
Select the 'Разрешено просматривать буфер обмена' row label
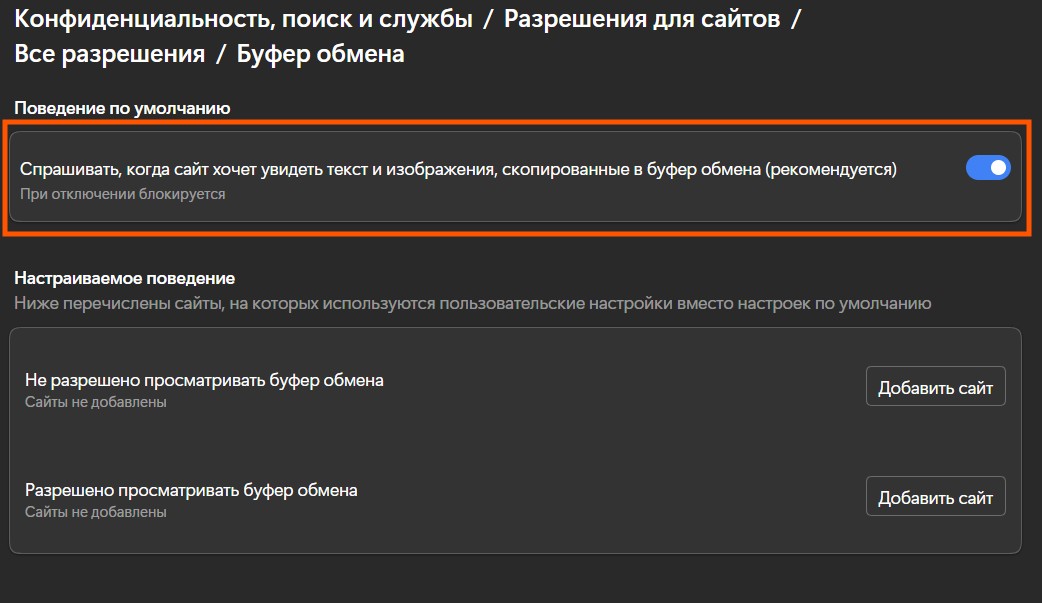point(191,490)
